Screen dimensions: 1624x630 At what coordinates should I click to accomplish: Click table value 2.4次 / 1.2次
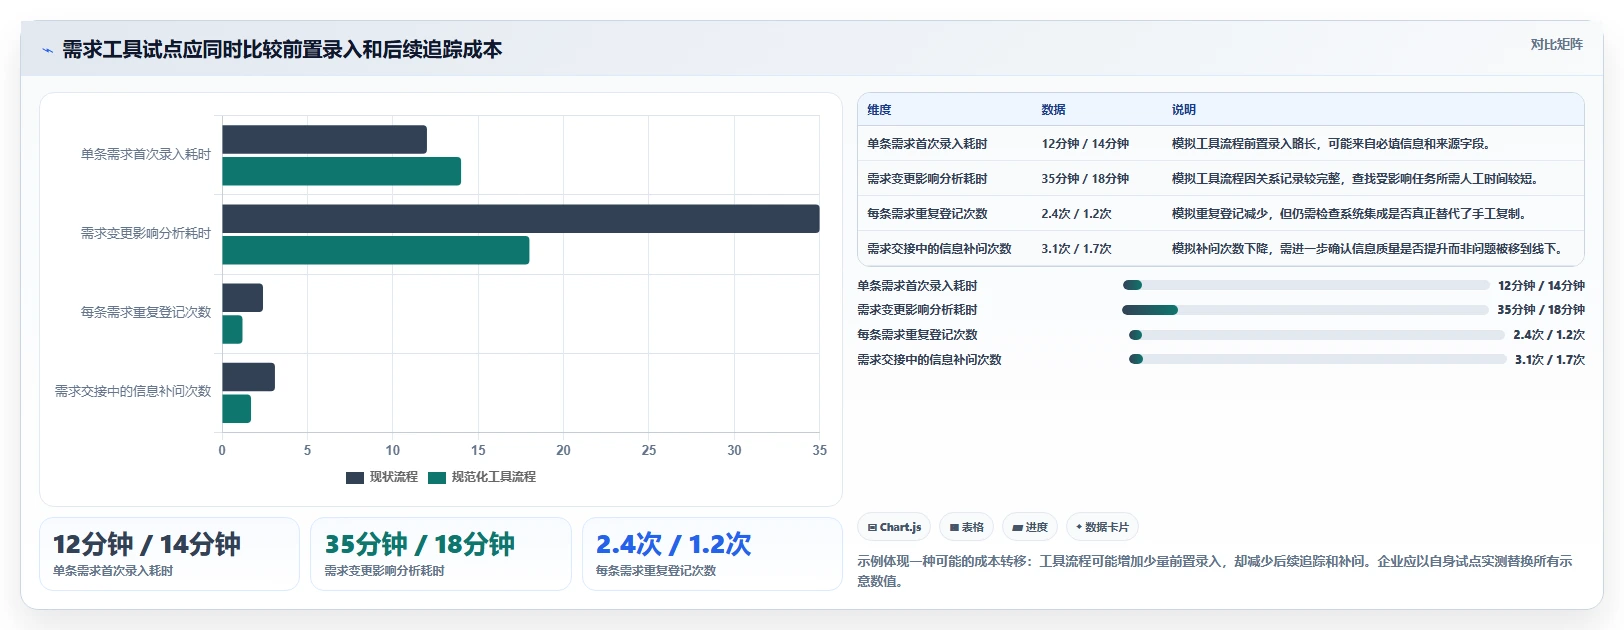tap(1076, 214)
